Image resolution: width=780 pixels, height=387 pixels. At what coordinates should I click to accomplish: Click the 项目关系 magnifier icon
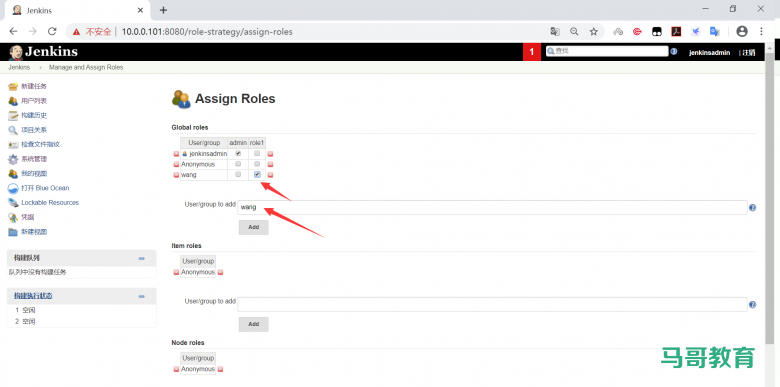tap(13, 130)
